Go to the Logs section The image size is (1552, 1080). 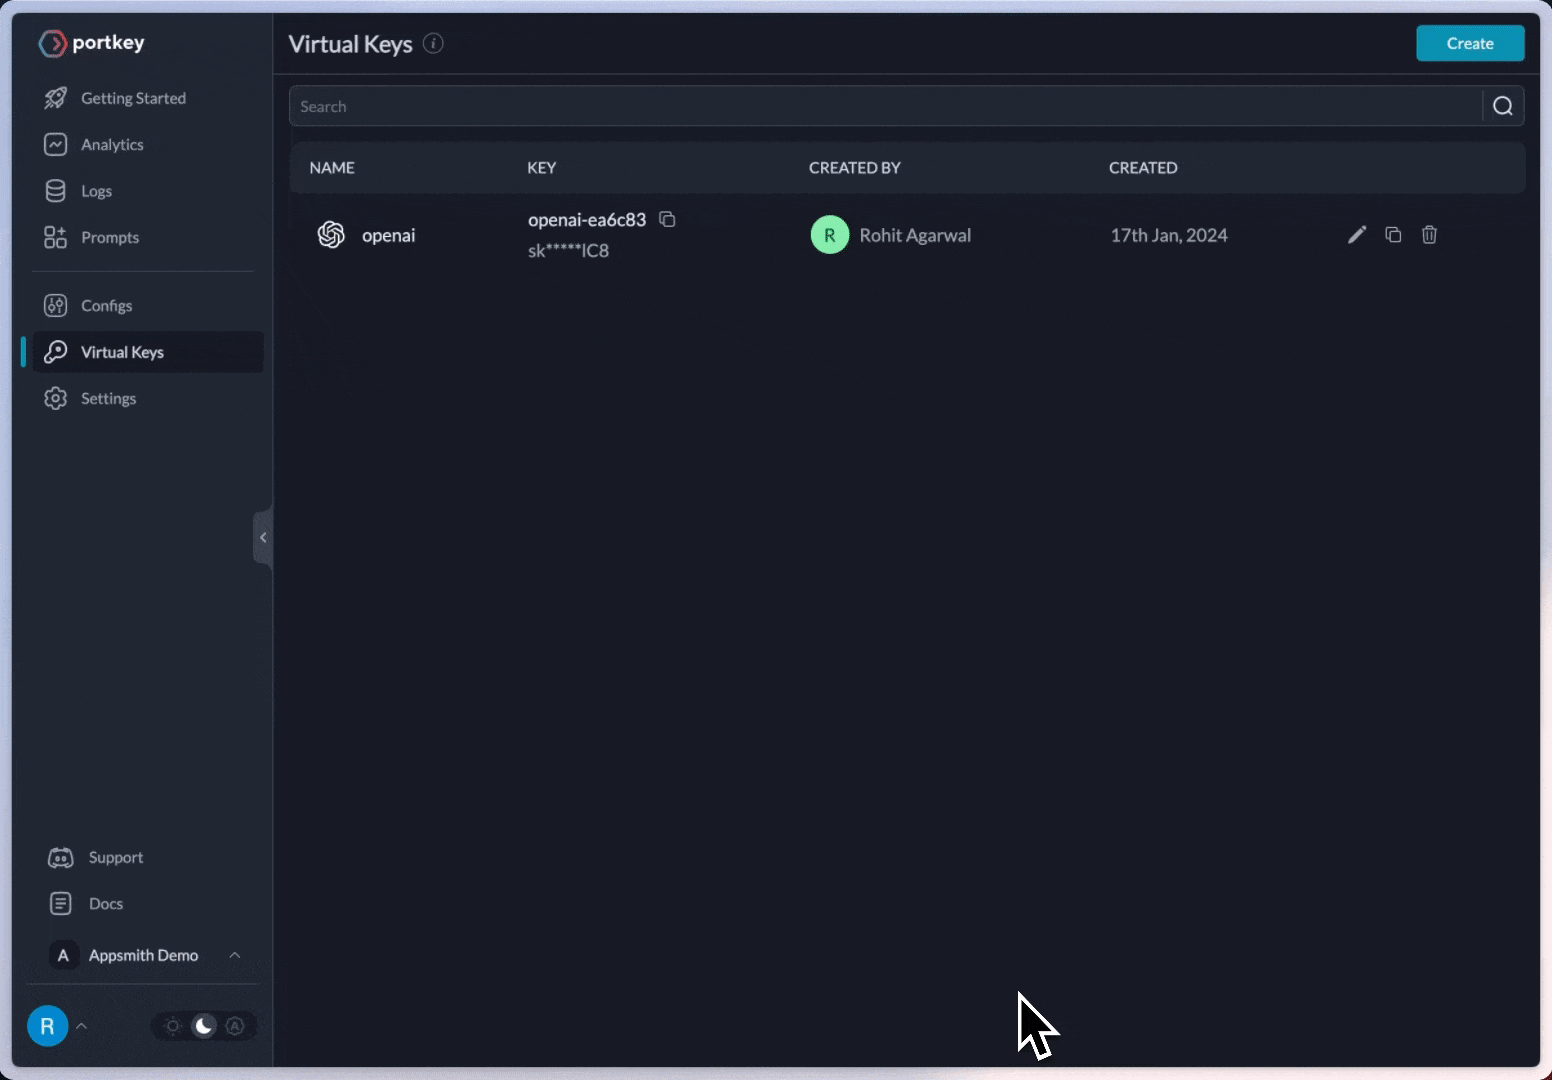[96, 191]
